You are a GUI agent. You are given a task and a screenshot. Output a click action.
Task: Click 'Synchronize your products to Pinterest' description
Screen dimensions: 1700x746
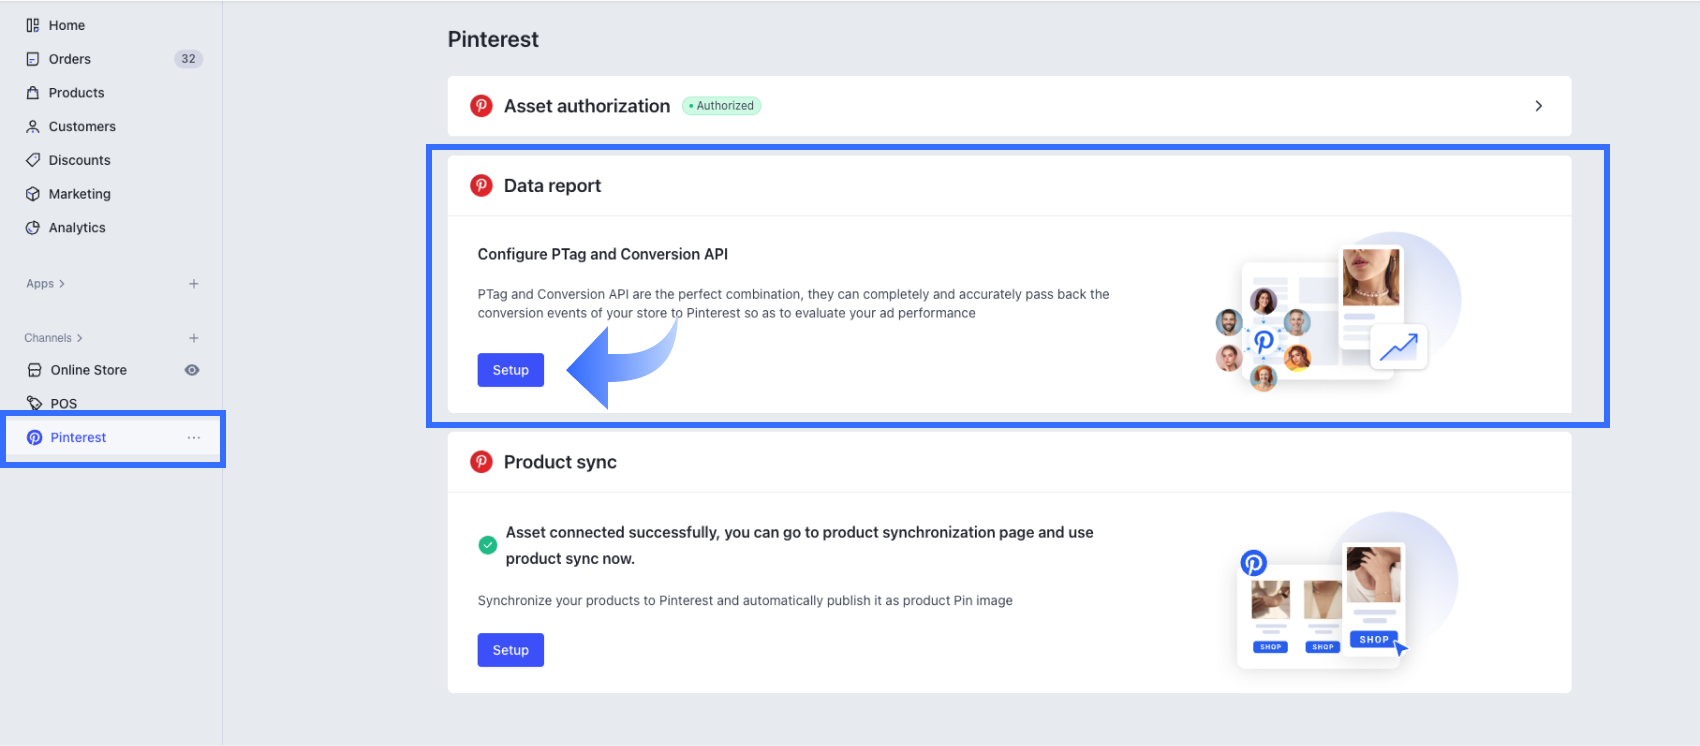tap(745, 601)
